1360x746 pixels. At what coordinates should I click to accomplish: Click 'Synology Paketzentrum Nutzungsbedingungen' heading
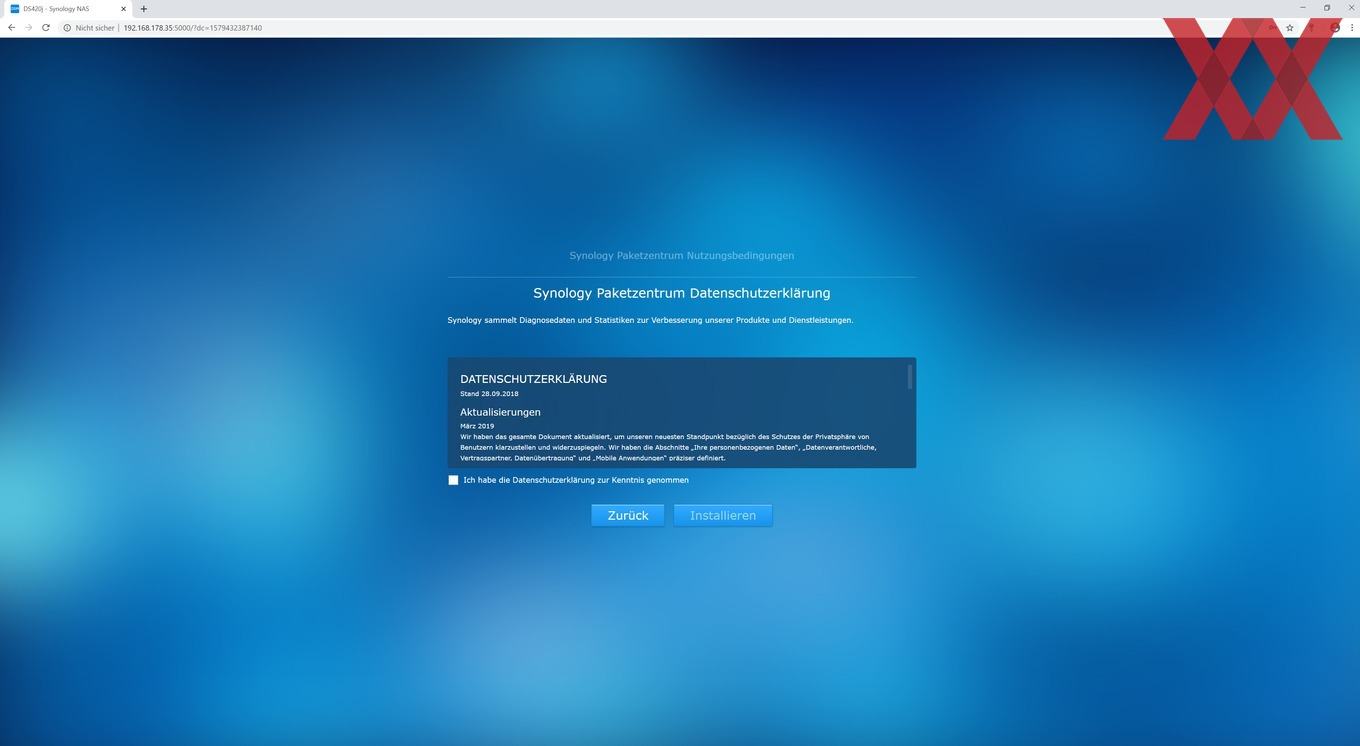pyautogui.click(x=682, y=256)
